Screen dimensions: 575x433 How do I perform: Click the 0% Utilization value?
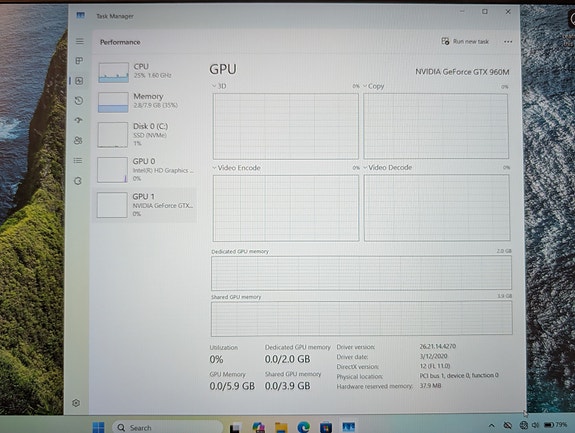tap(216, 359)
